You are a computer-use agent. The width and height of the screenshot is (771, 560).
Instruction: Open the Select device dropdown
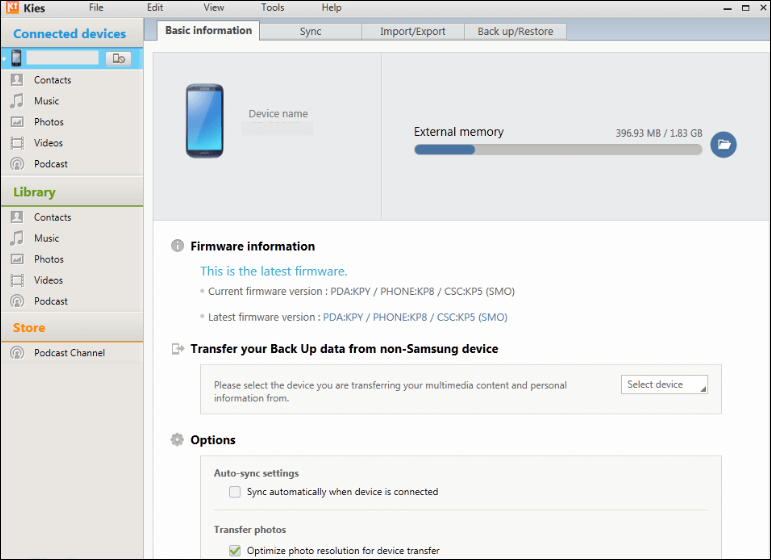pos(664,384)
